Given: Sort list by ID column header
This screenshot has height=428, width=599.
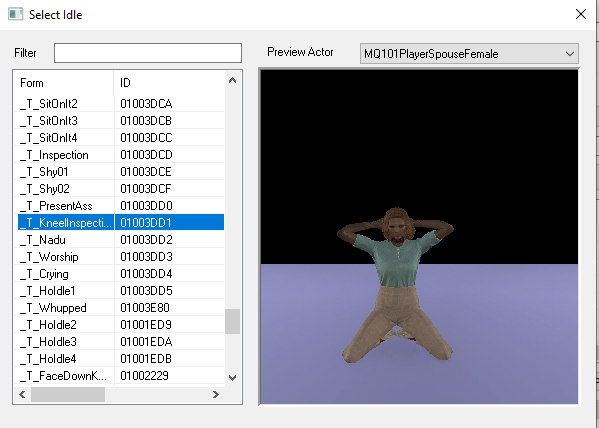Looking at the screenshot, I should (169, 83).
